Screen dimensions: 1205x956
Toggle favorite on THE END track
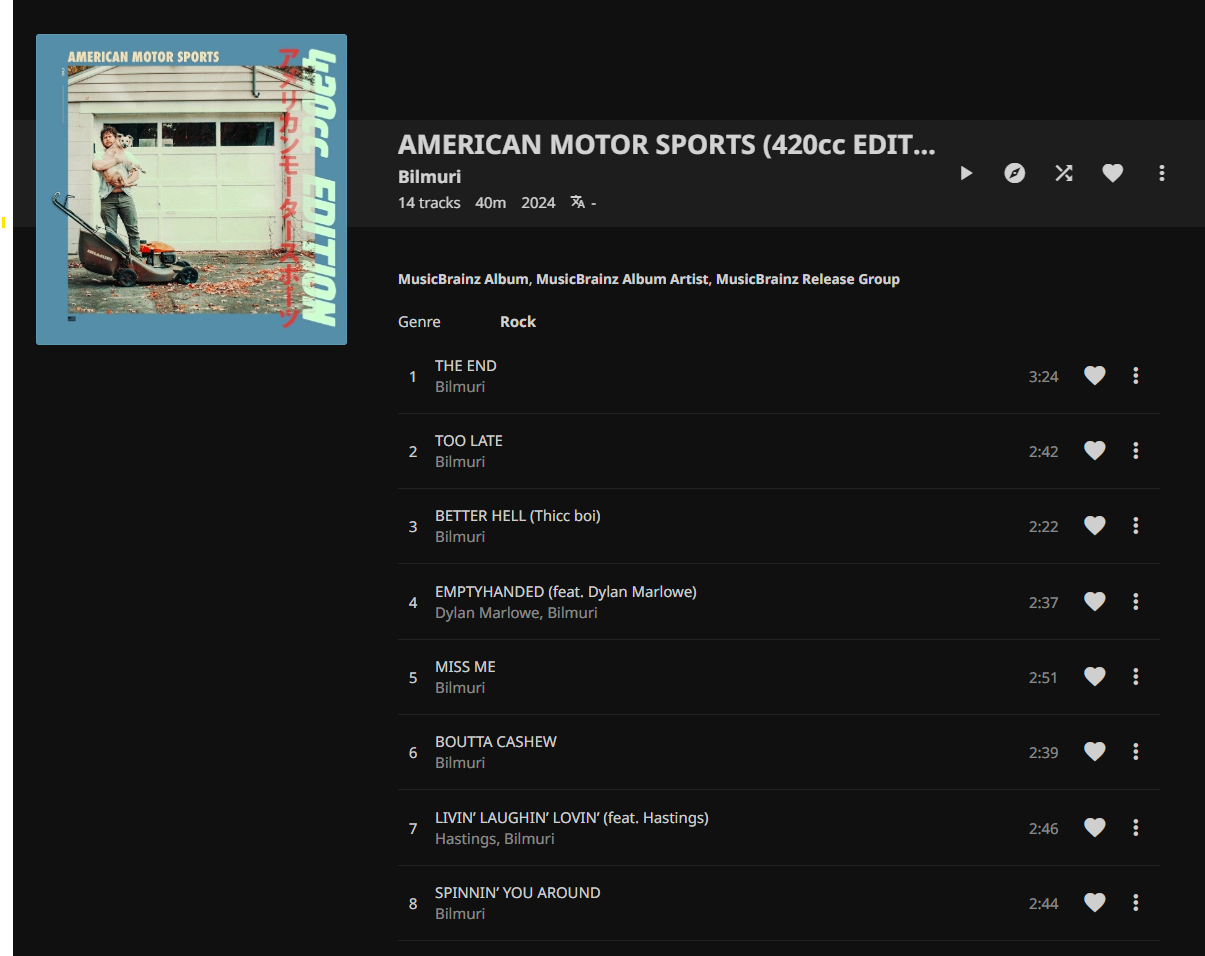coord(1095,376)
